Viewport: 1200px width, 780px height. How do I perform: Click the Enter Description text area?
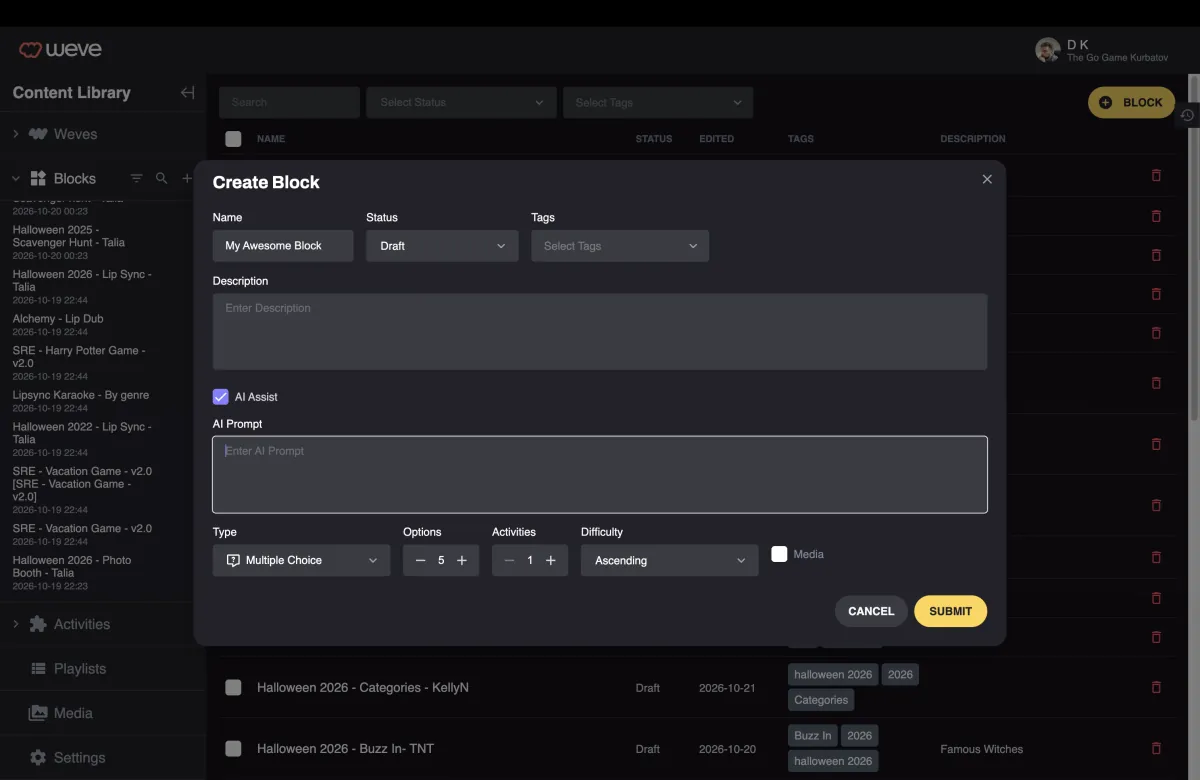pos(600,332)
